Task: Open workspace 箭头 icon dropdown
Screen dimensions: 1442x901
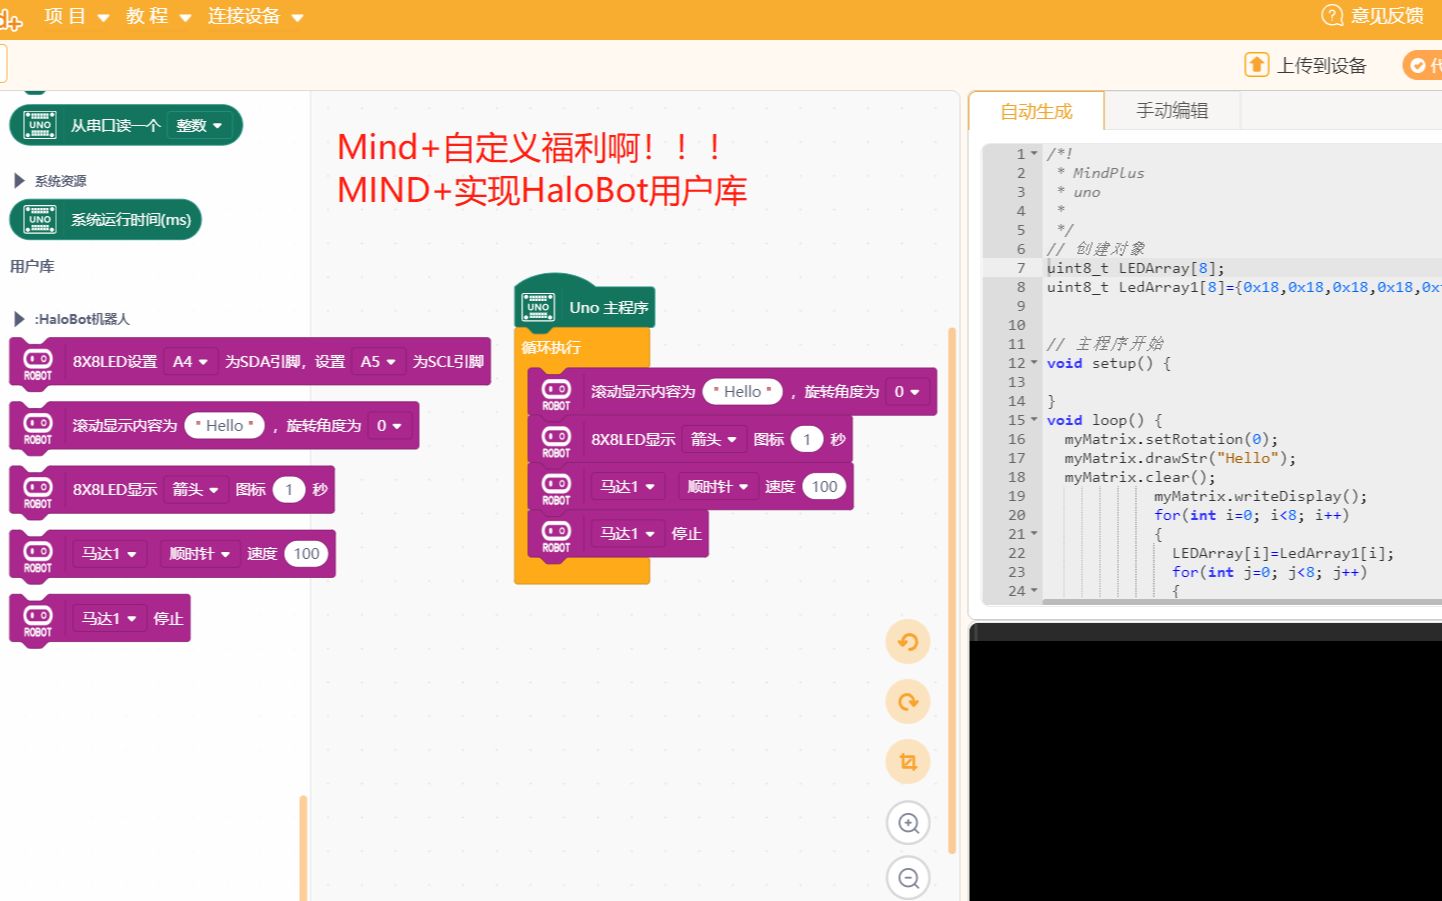Action: [713, 439]
